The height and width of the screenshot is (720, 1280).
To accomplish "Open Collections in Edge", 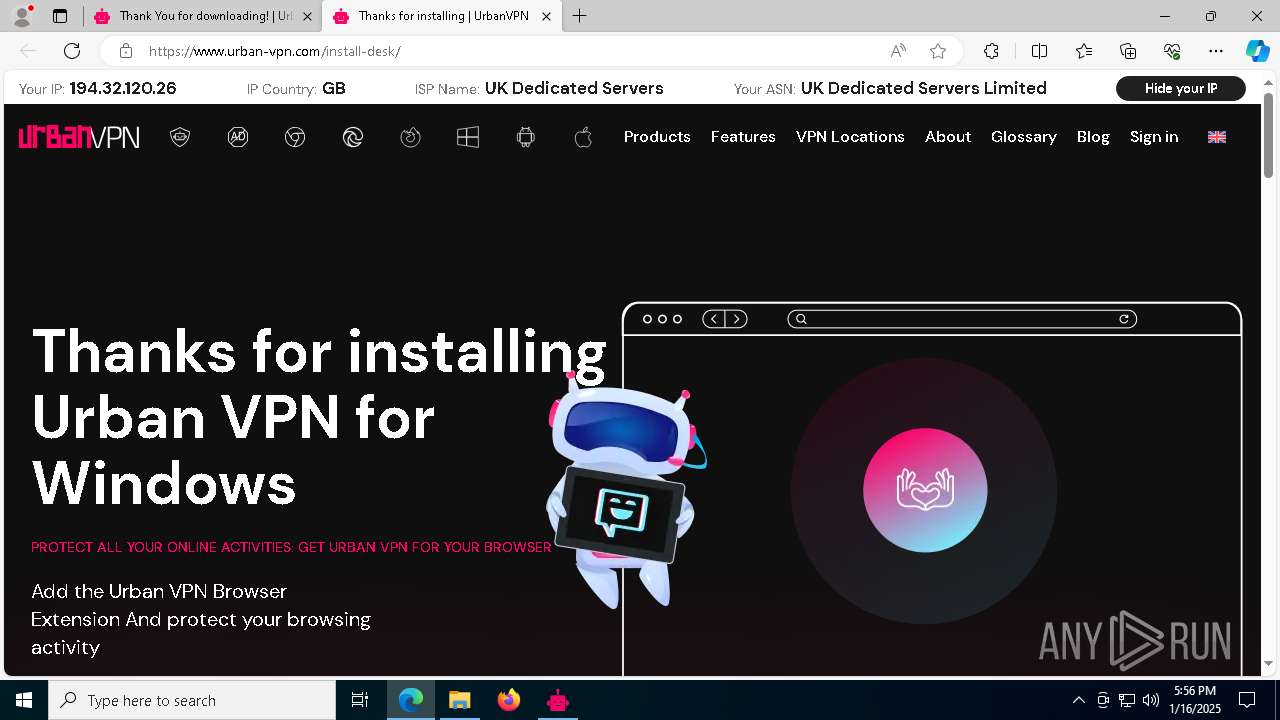I will tap(1128, 51).
